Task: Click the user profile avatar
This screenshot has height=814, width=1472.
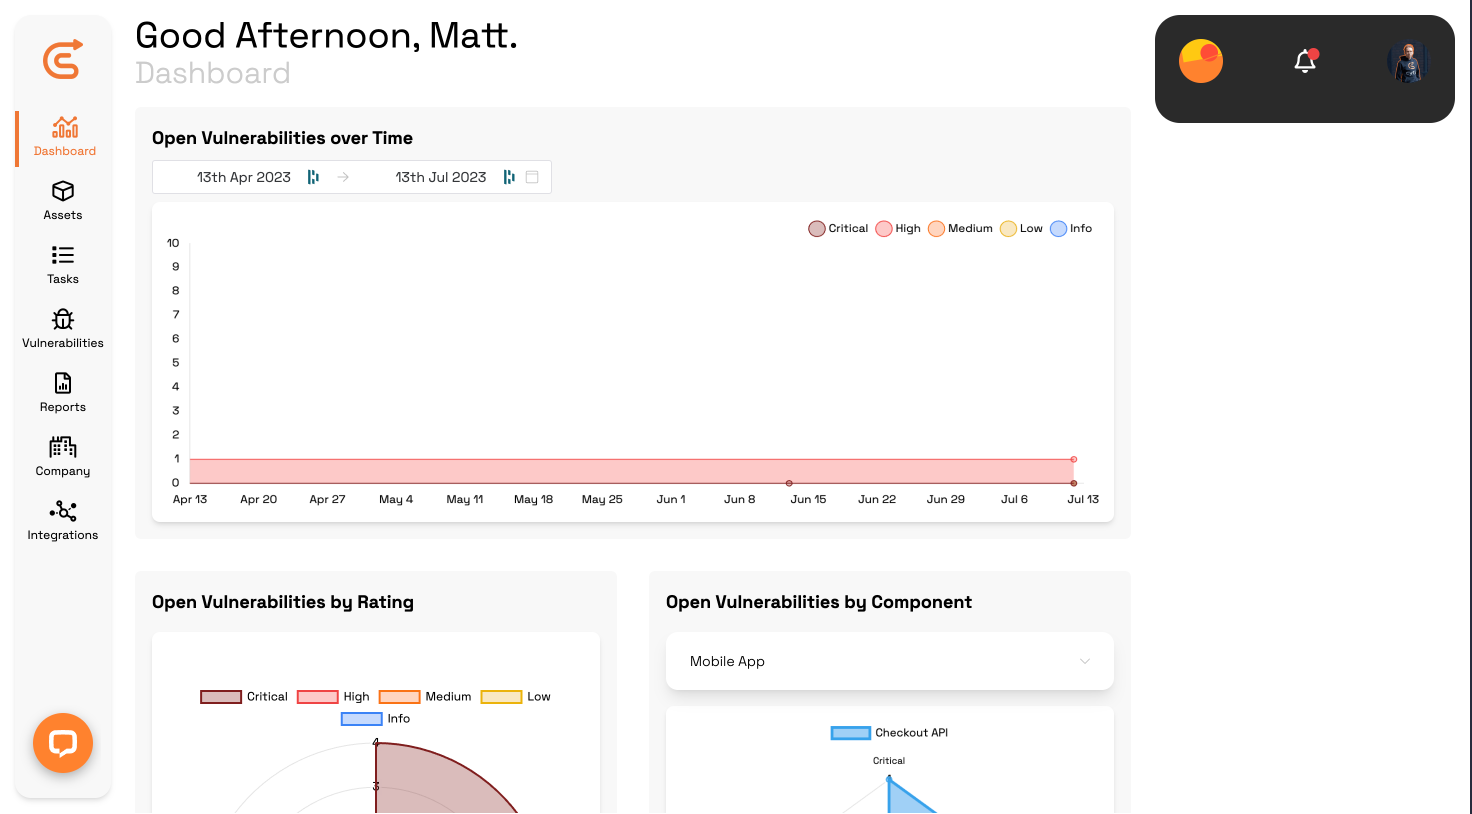Action: 1409,62
